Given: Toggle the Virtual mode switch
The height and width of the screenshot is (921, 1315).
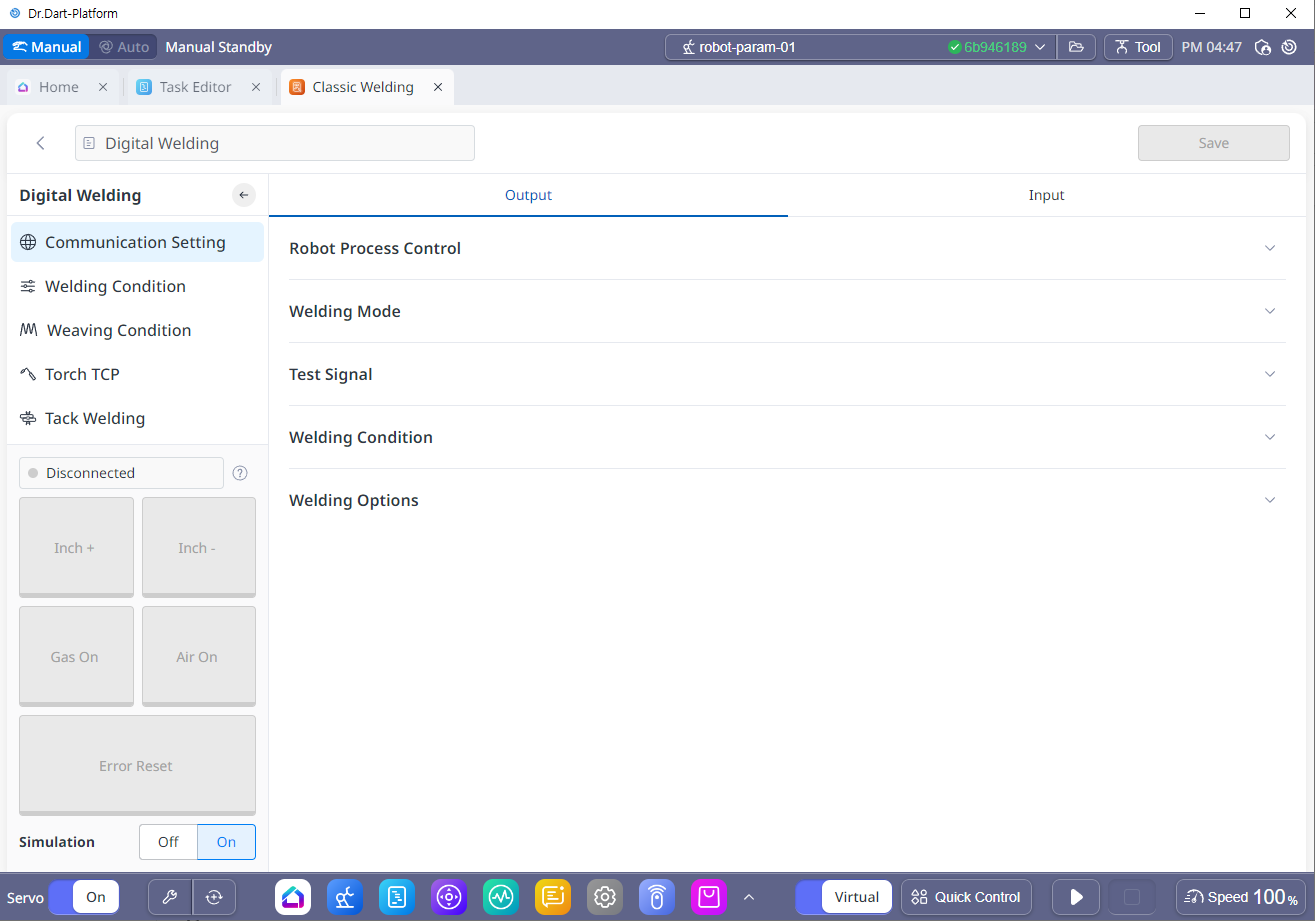Looking at the screenshot, I should click(844, 897).
